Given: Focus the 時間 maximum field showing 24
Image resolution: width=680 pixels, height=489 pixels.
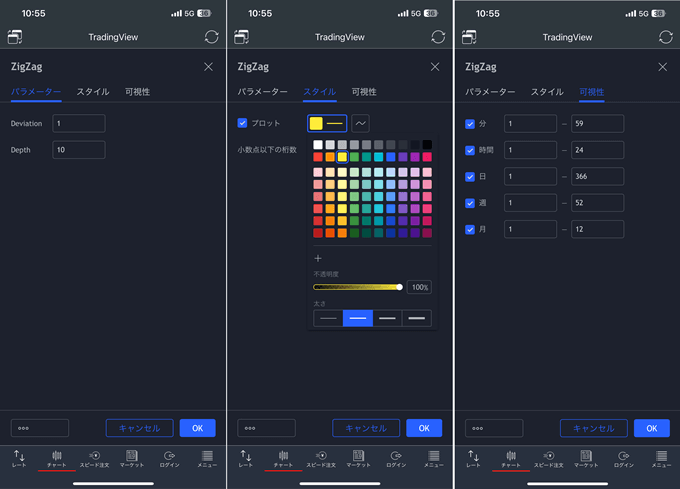Looking at the screenshot, I should (598, 150).
